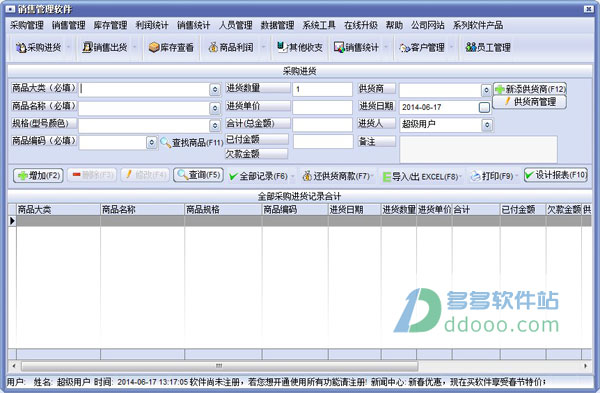600x393 pixels.
Task: Open 销售出货 toolbar button
Action: tap(104, 47)
